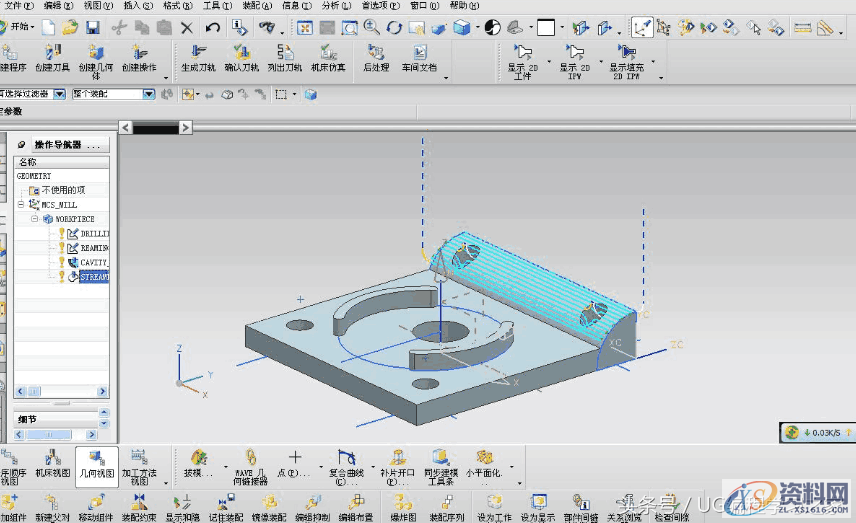The height and width of the screenshot is (523, 856).
Task: Select the CAVITY operation in navigator
Action: coord(93,262)
